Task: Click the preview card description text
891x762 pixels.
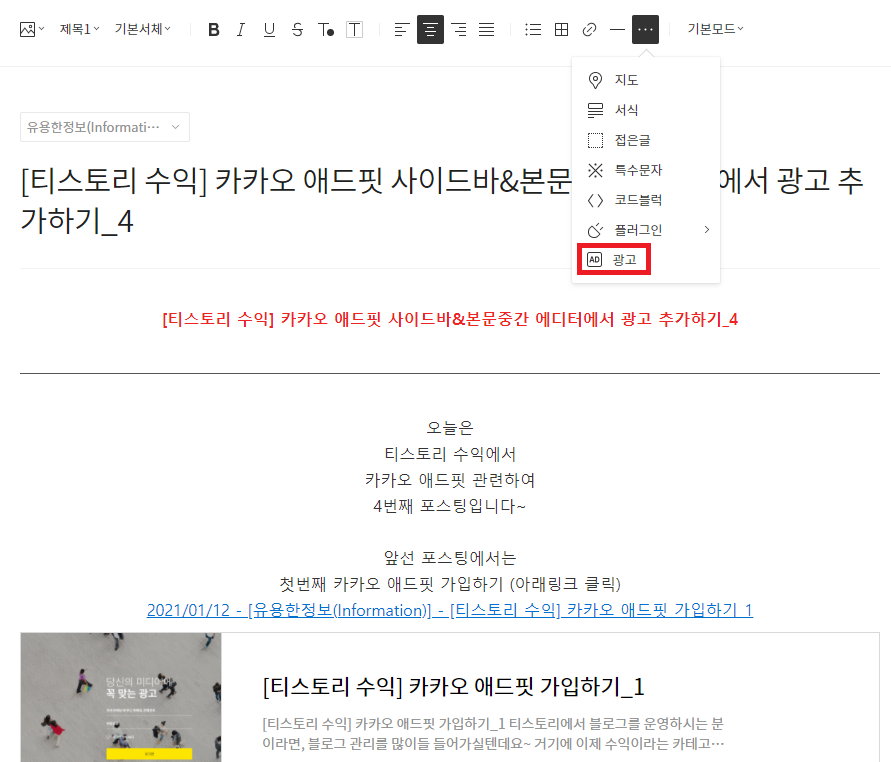Action: click(493, 734)
